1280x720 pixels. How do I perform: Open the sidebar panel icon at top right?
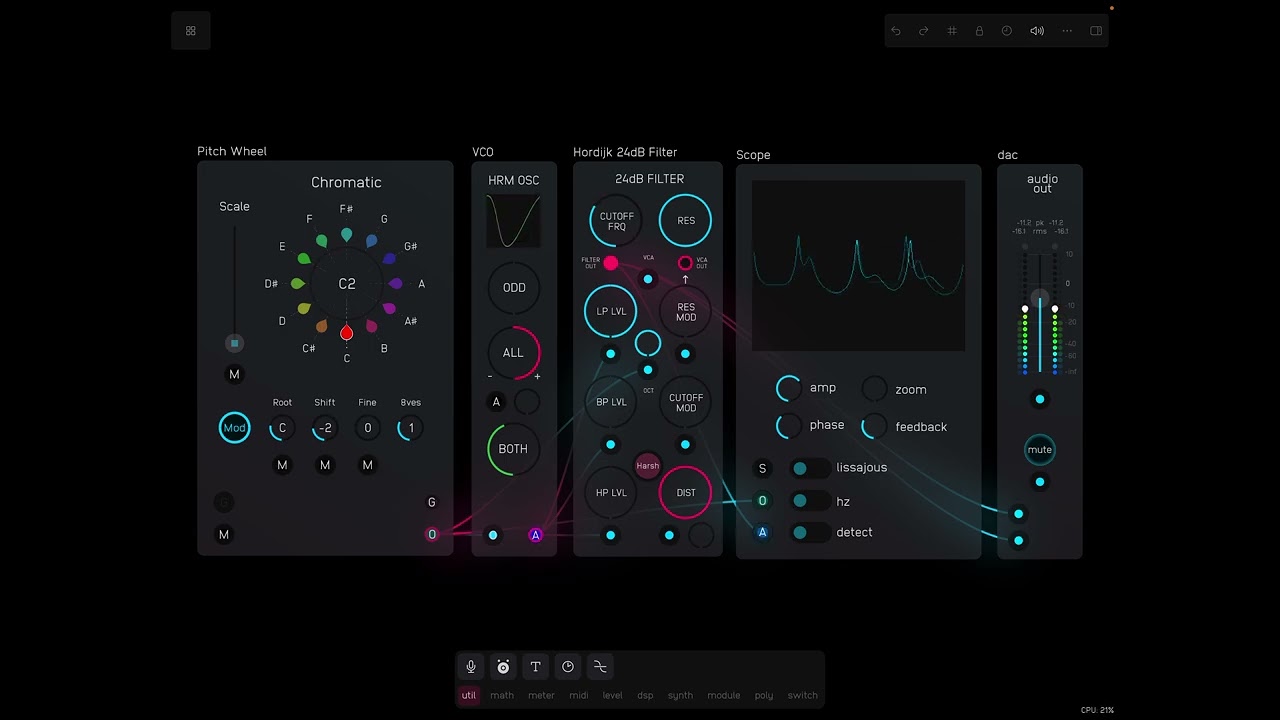click(1096, 31)
